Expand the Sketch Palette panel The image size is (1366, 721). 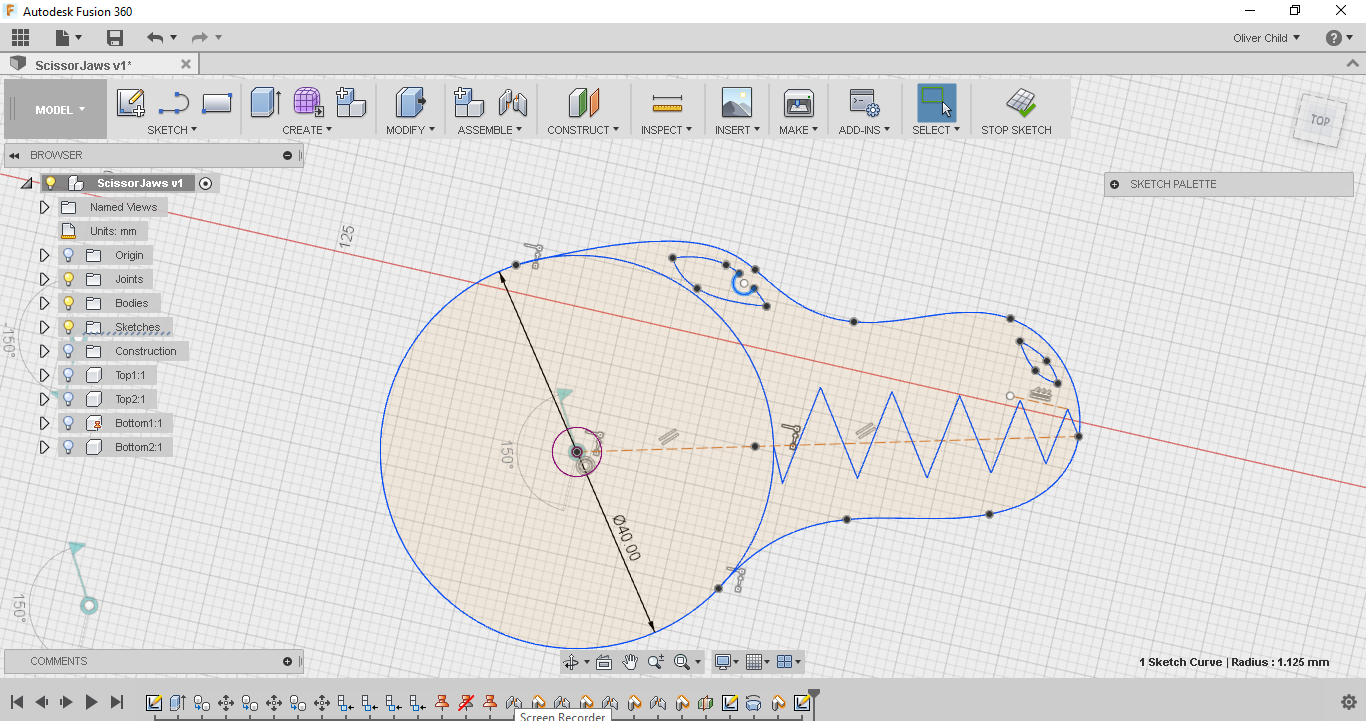pos(1115,184)
